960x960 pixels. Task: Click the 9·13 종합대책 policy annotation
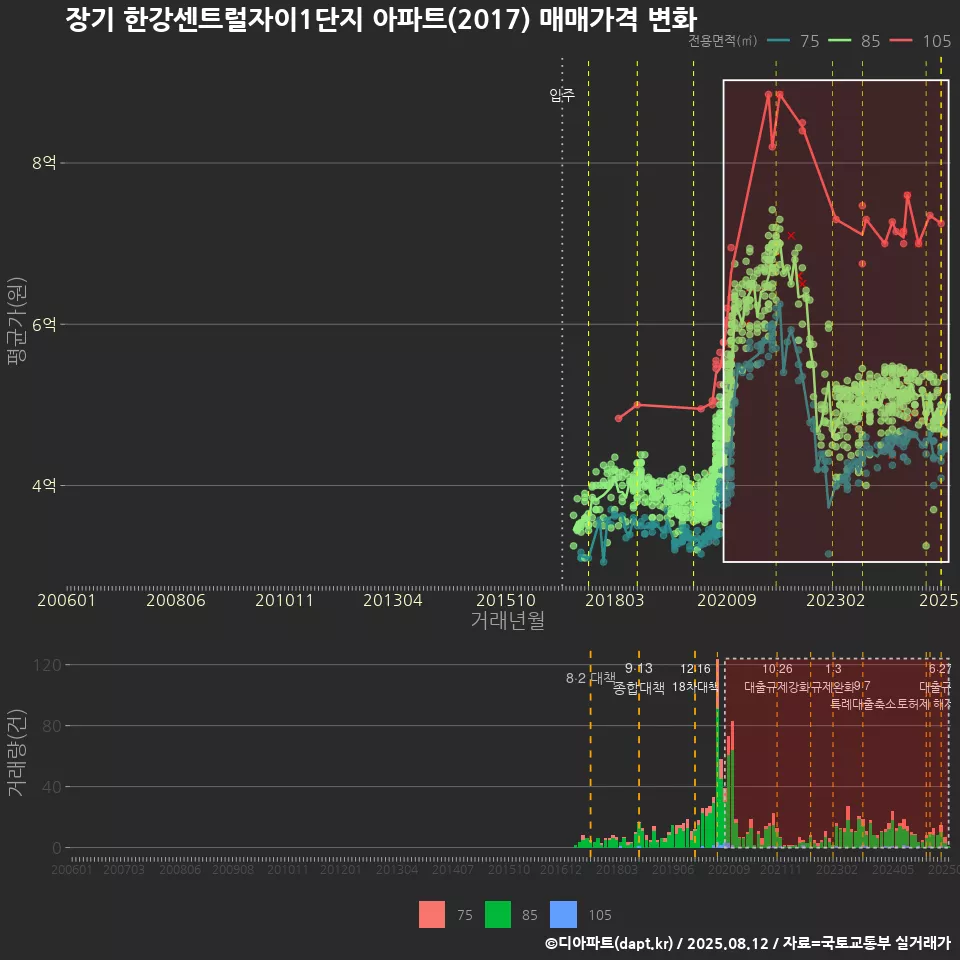[639, 678]
